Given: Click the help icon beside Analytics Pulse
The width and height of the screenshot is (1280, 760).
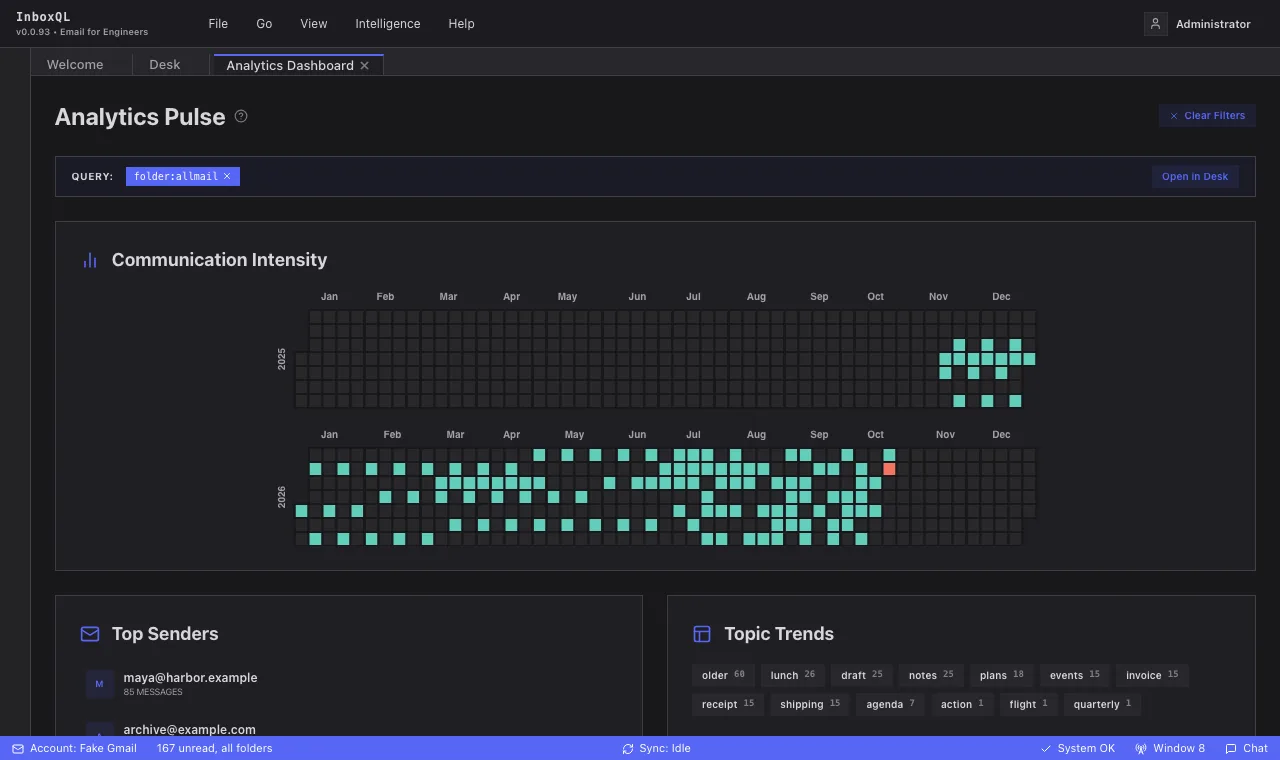Looking at the screenshot, I should (241, 116).
